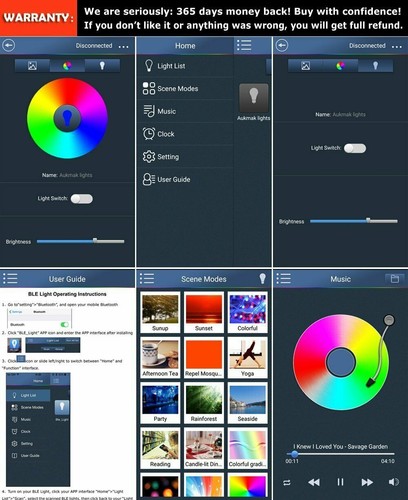408x500 pixels.
Task: Choose the Rainforest scene mode
Action: pyautogui.click(x=204, y=403)
